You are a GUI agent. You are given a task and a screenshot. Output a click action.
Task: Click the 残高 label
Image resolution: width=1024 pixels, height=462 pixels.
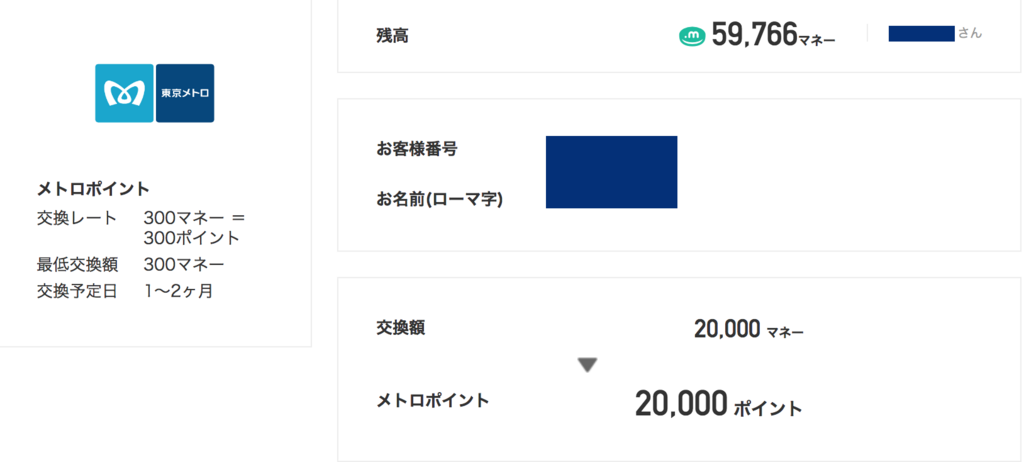coord(392,36)
